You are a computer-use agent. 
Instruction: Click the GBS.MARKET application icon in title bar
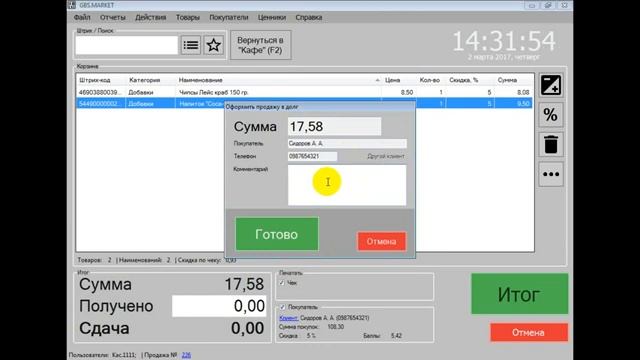click(72, 5)
